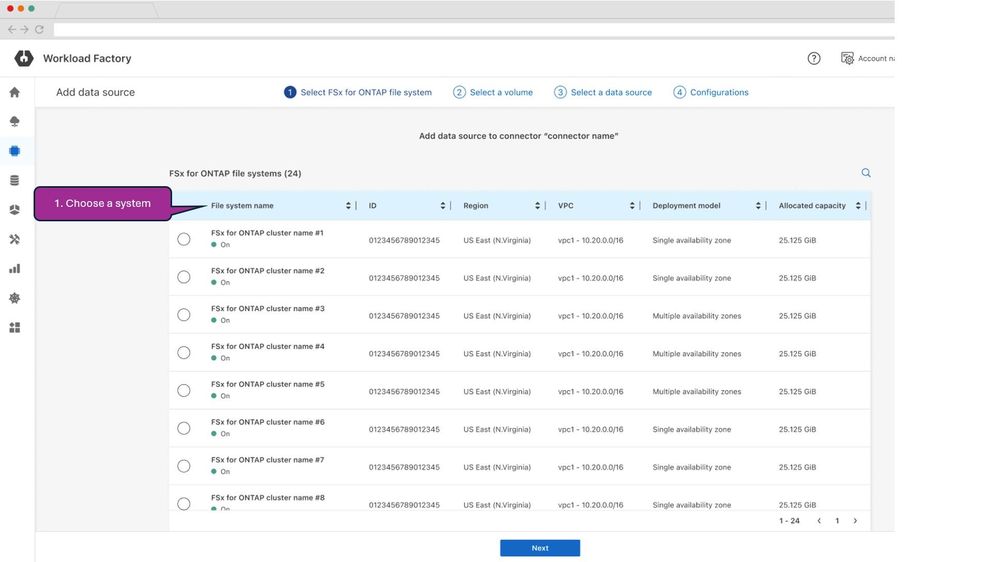
Task: Click the browser address bar
Action: click(470, 30)
